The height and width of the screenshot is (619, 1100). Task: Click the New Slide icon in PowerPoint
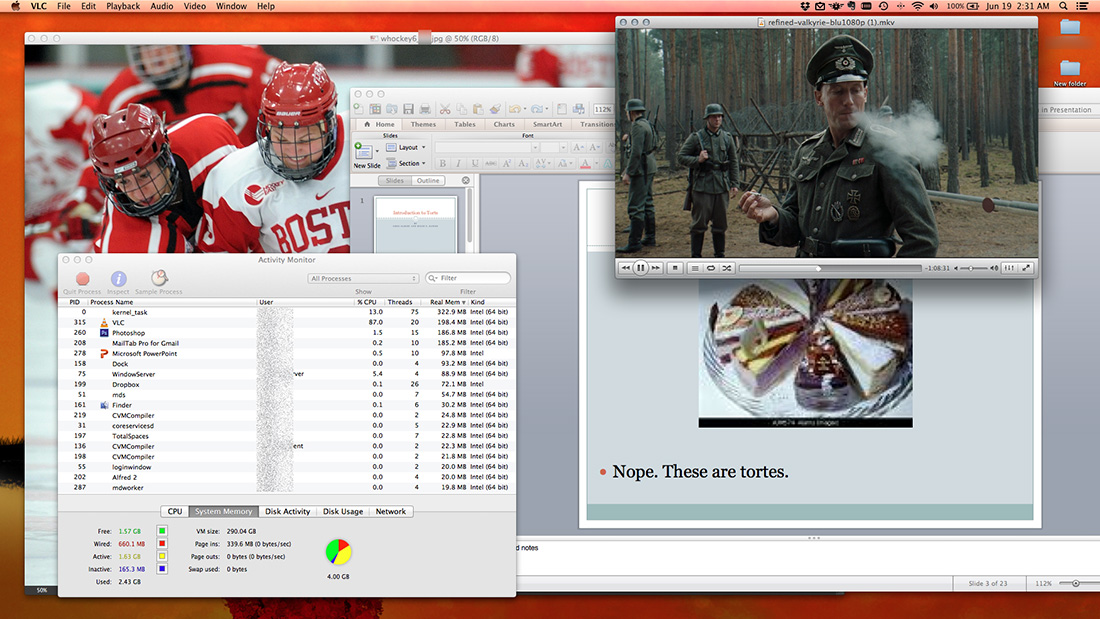click(363, 151)
